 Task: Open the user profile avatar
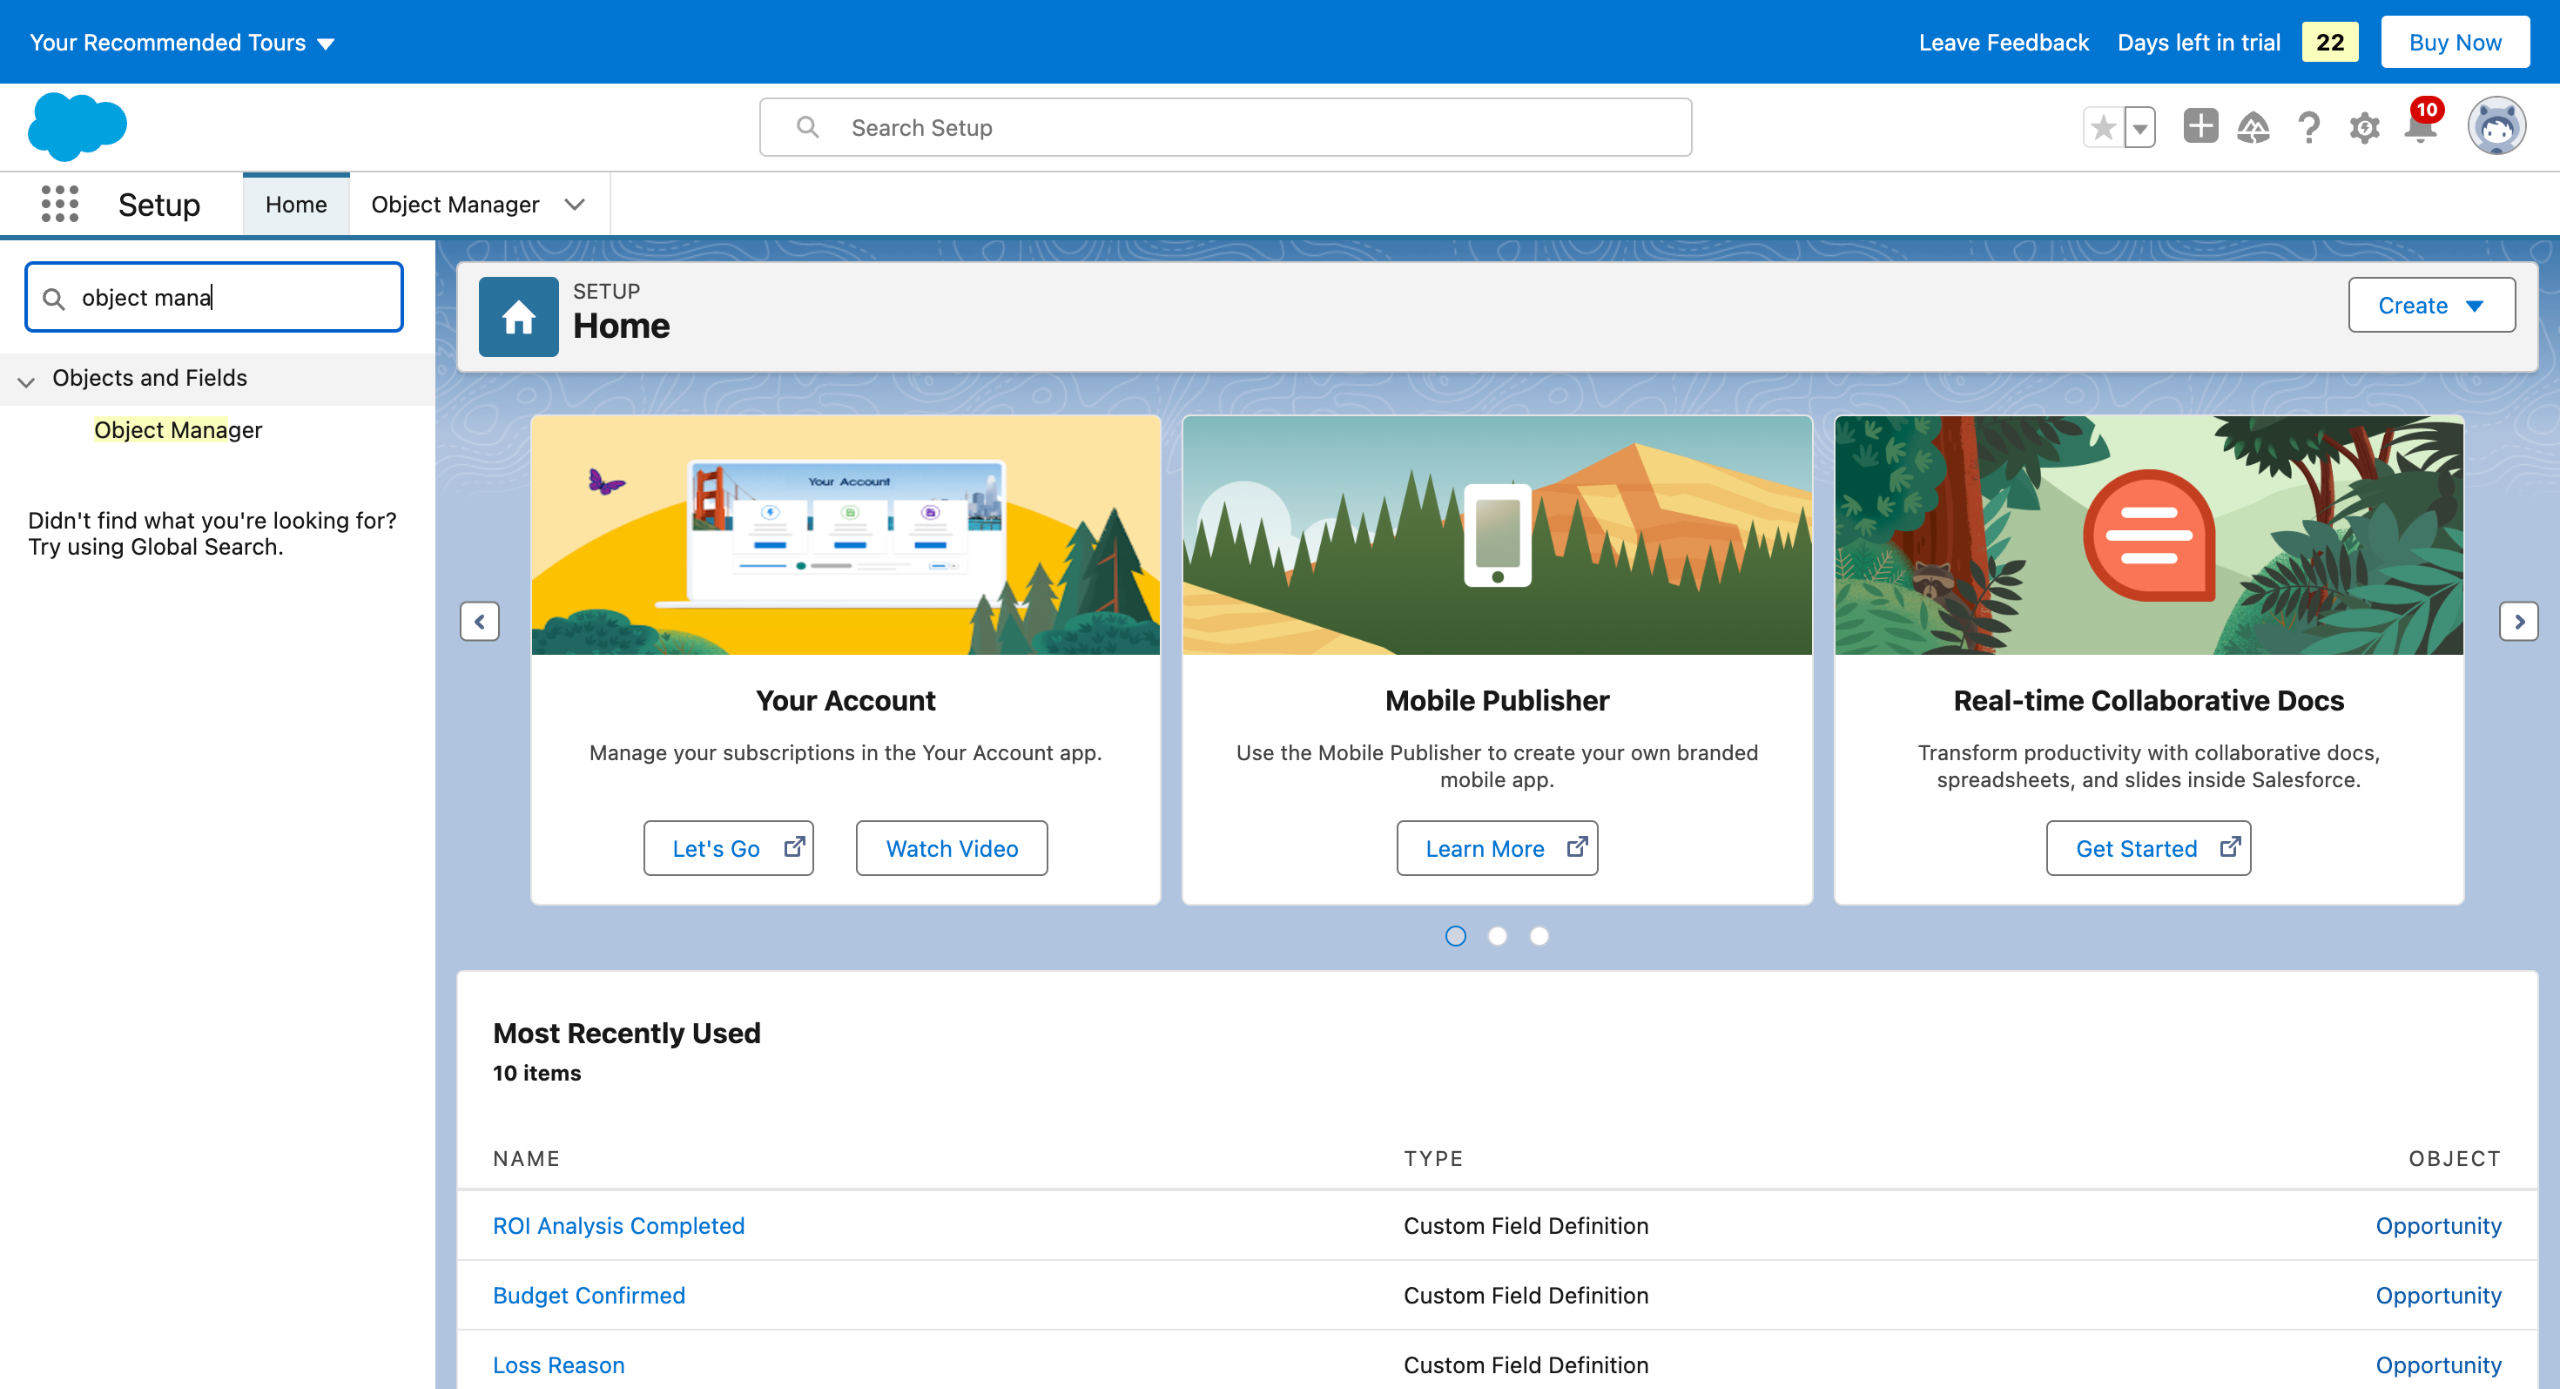[x=2496, y=126]
